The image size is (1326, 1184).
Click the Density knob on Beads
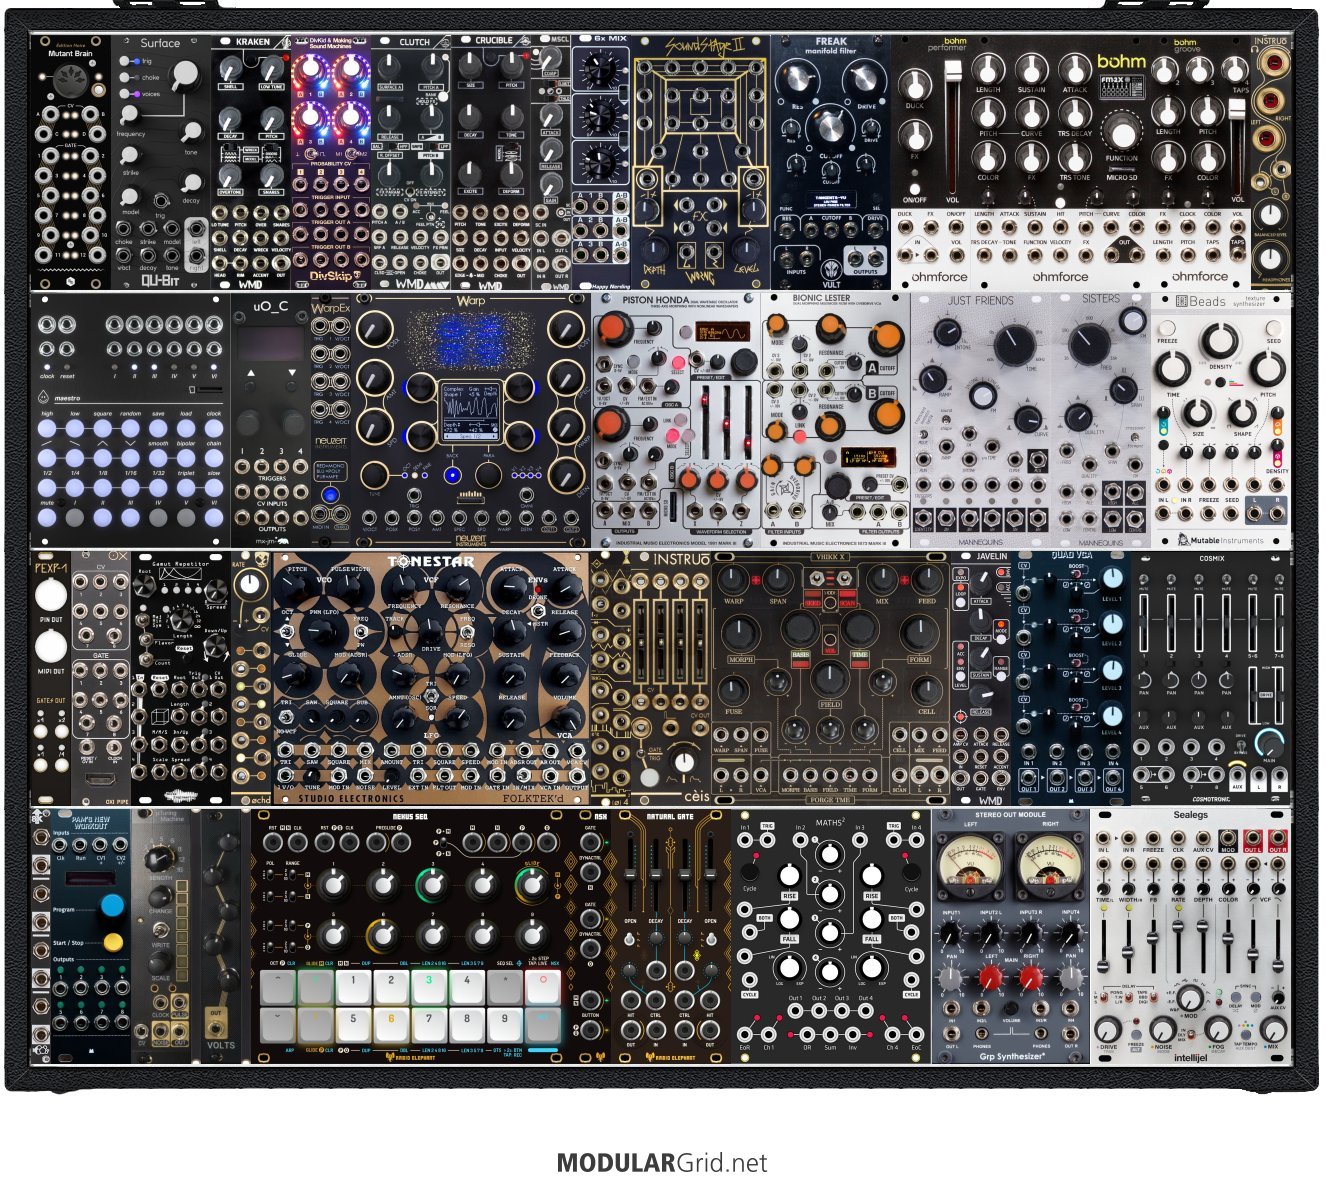click(x=1219, y=342)
